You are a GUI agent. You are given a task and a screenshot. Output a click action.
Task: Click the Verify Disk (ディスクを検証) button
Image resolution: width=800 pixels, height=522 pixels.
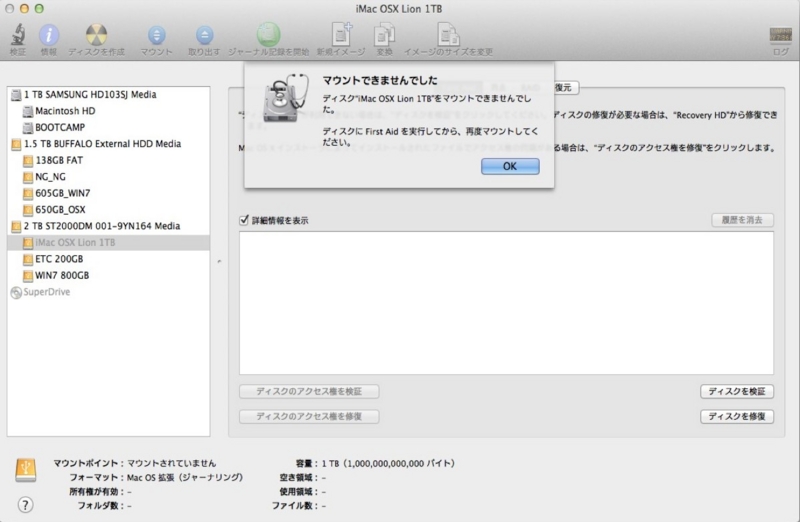pos(737,391)
